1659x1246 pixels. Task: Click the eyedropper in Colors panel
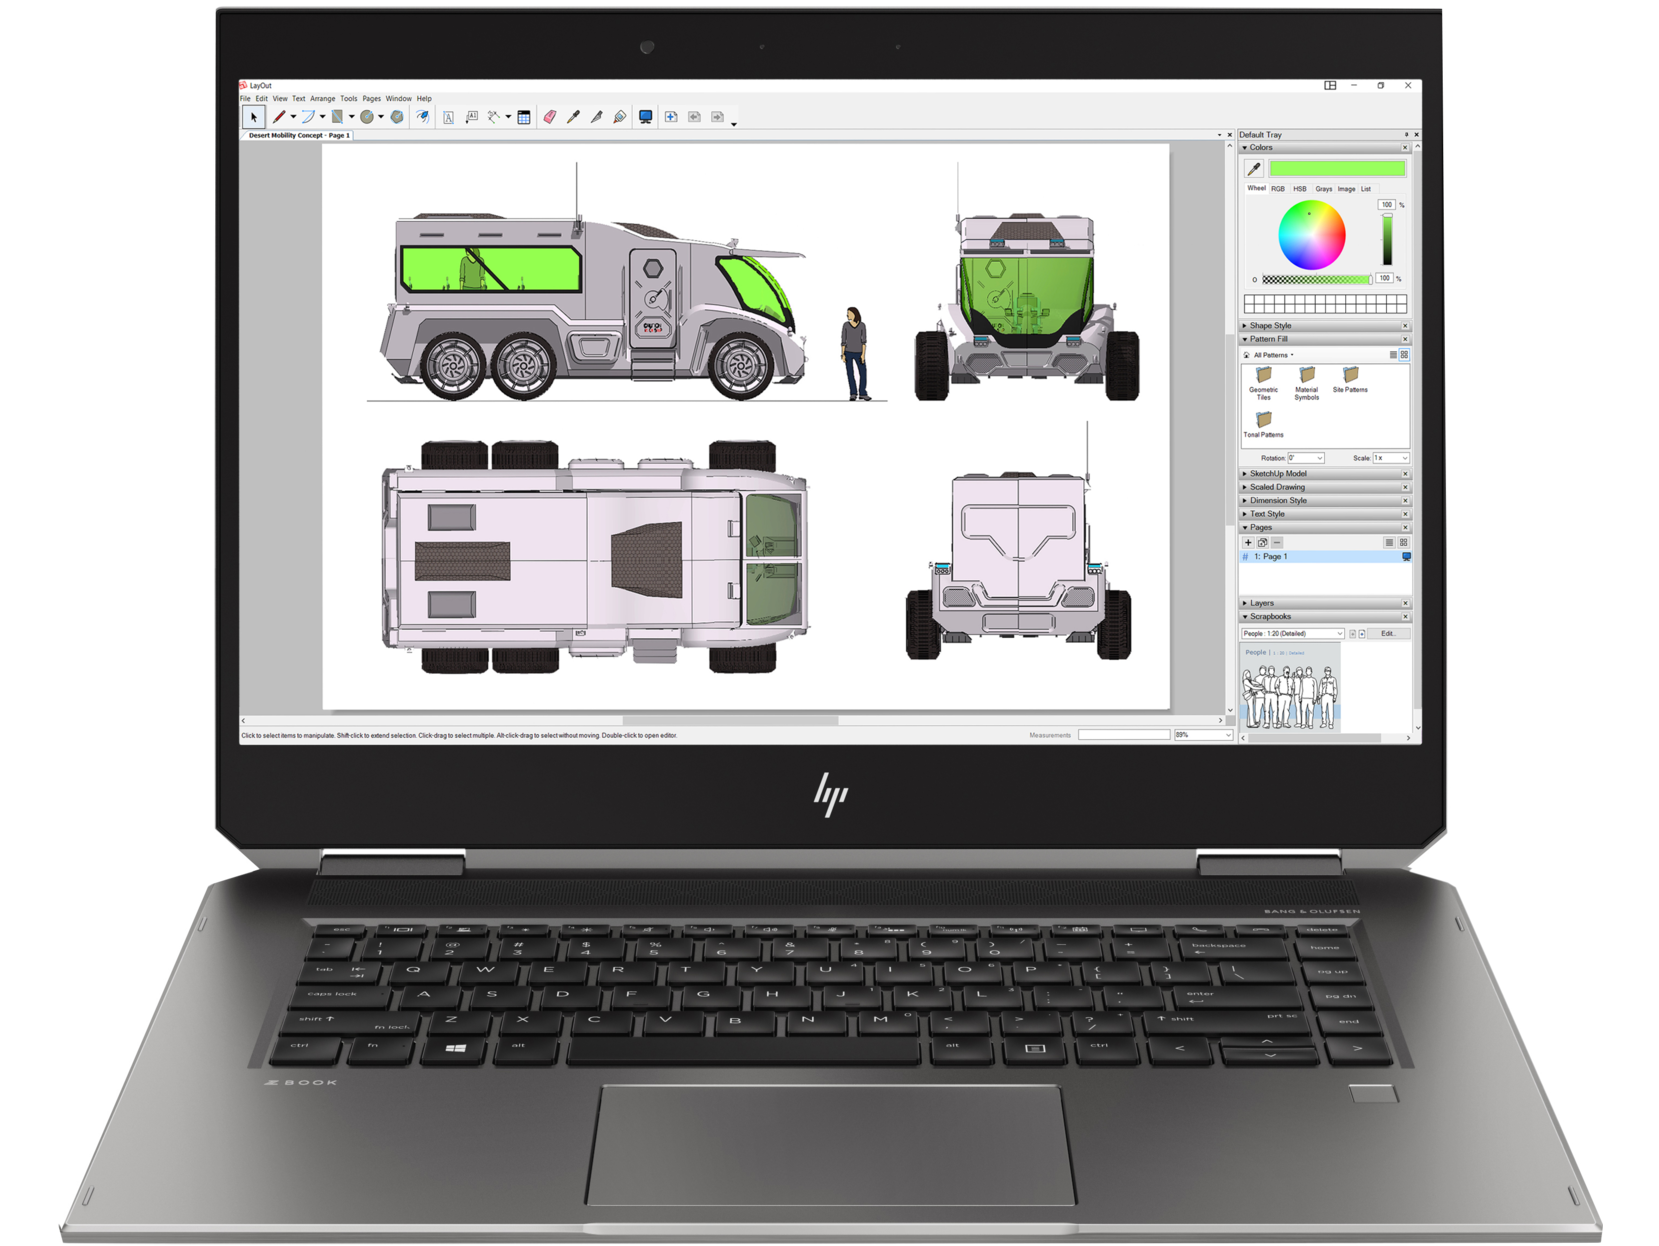point(1254,169)
